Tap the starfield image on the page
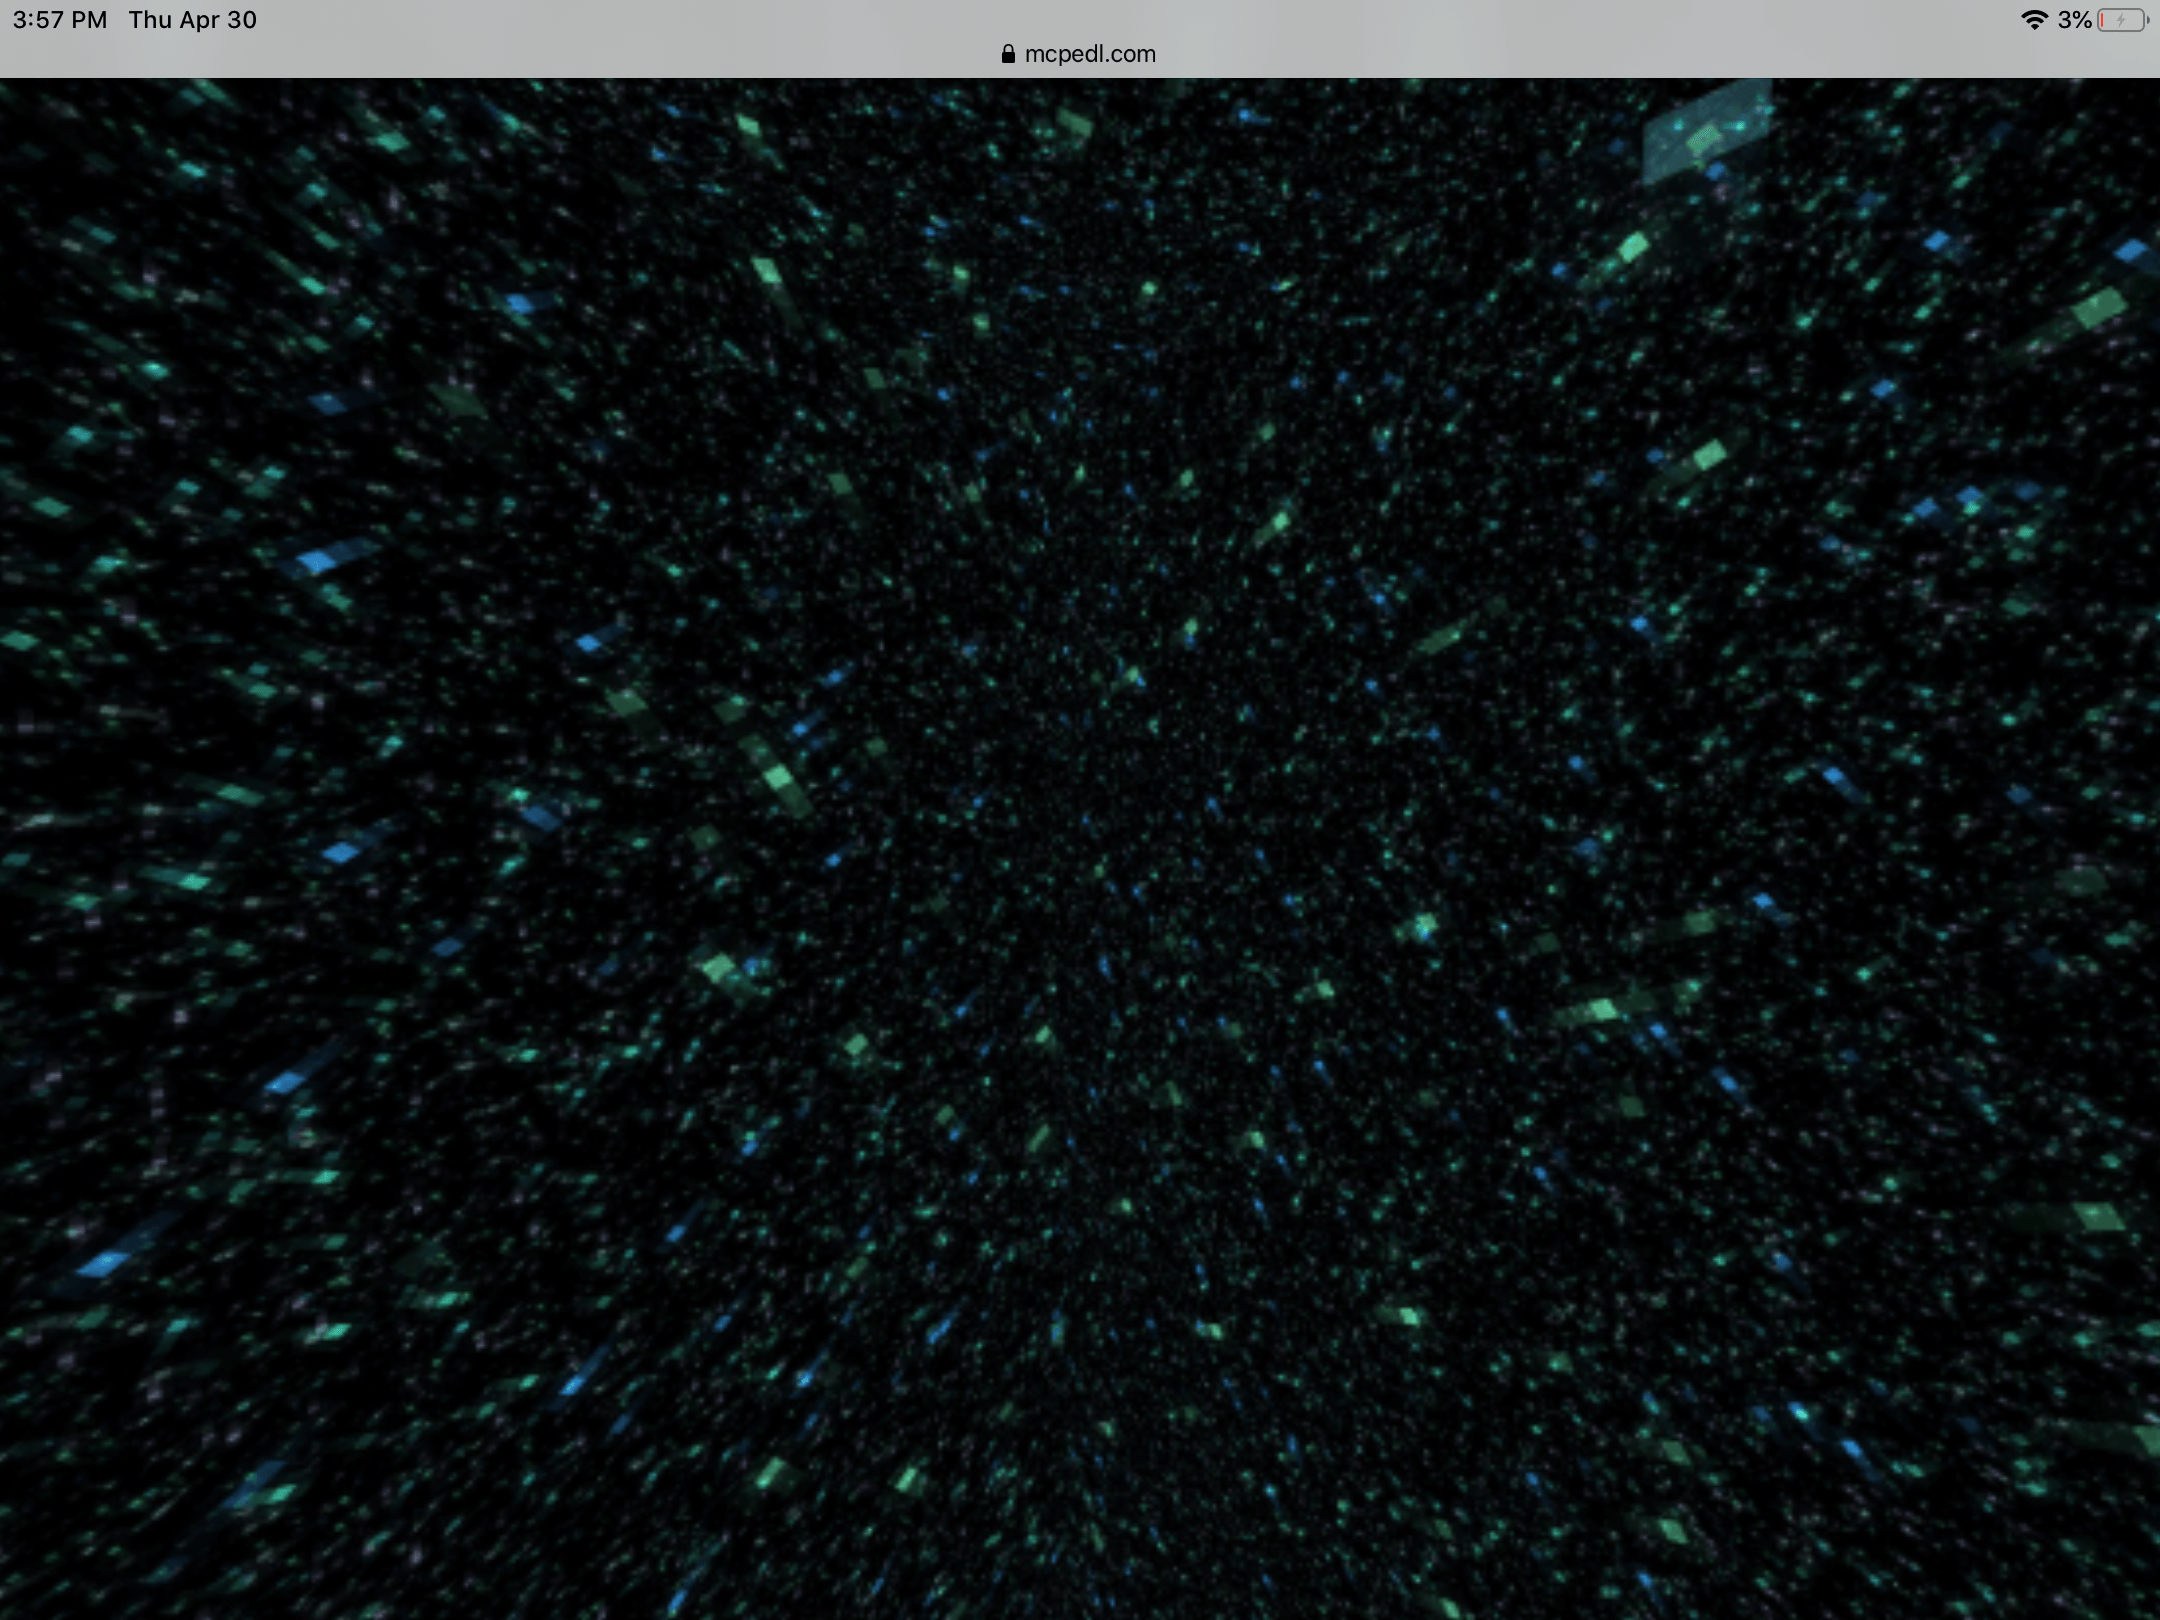This screenshot has height=1620, width=2160. point(1080,849)
